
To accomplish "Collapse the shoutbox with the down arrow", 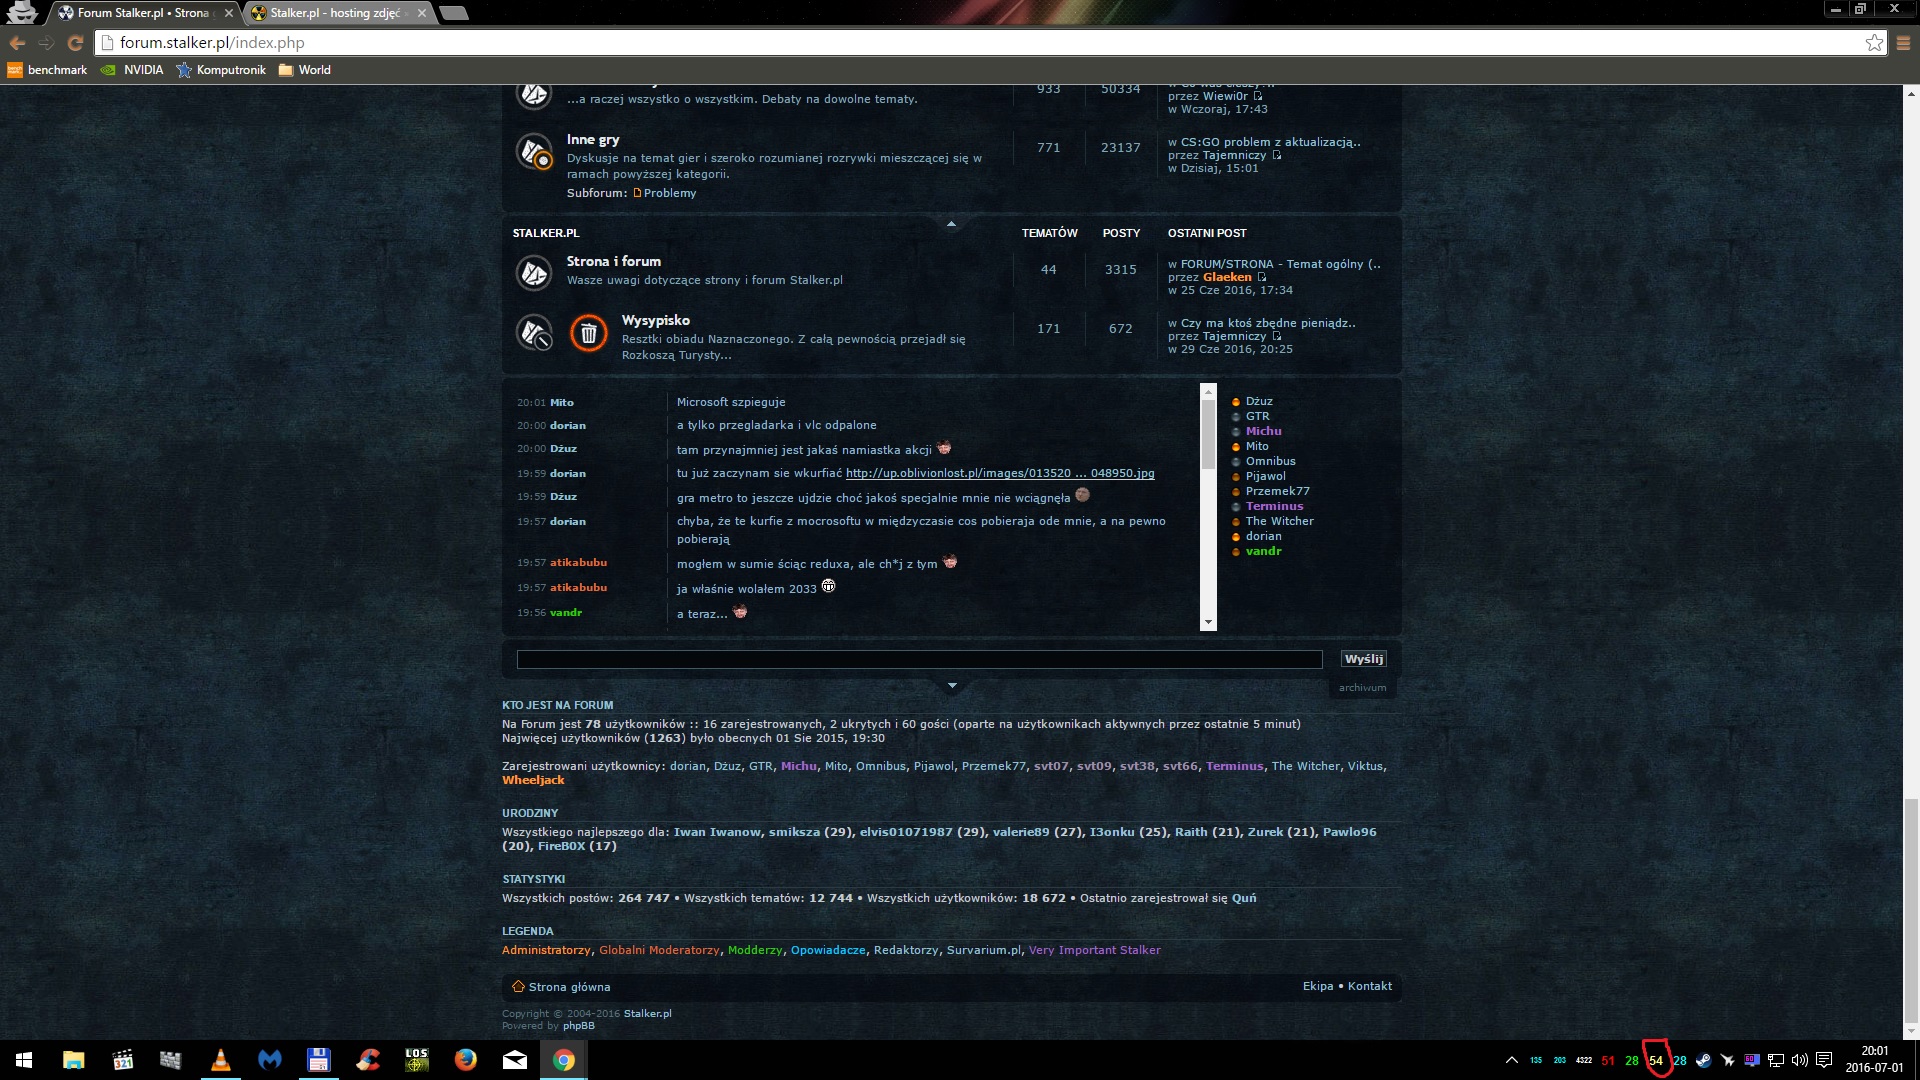I will (952, 686).
